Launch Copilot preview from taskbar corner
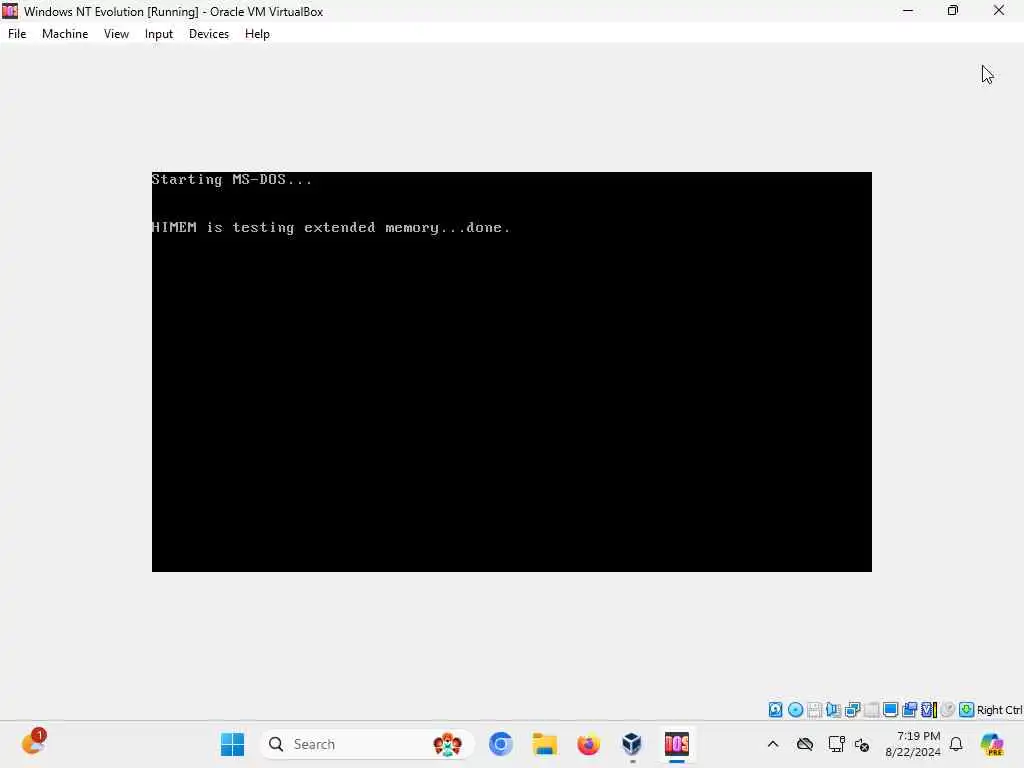1024x768 pixels. point(992,744)
